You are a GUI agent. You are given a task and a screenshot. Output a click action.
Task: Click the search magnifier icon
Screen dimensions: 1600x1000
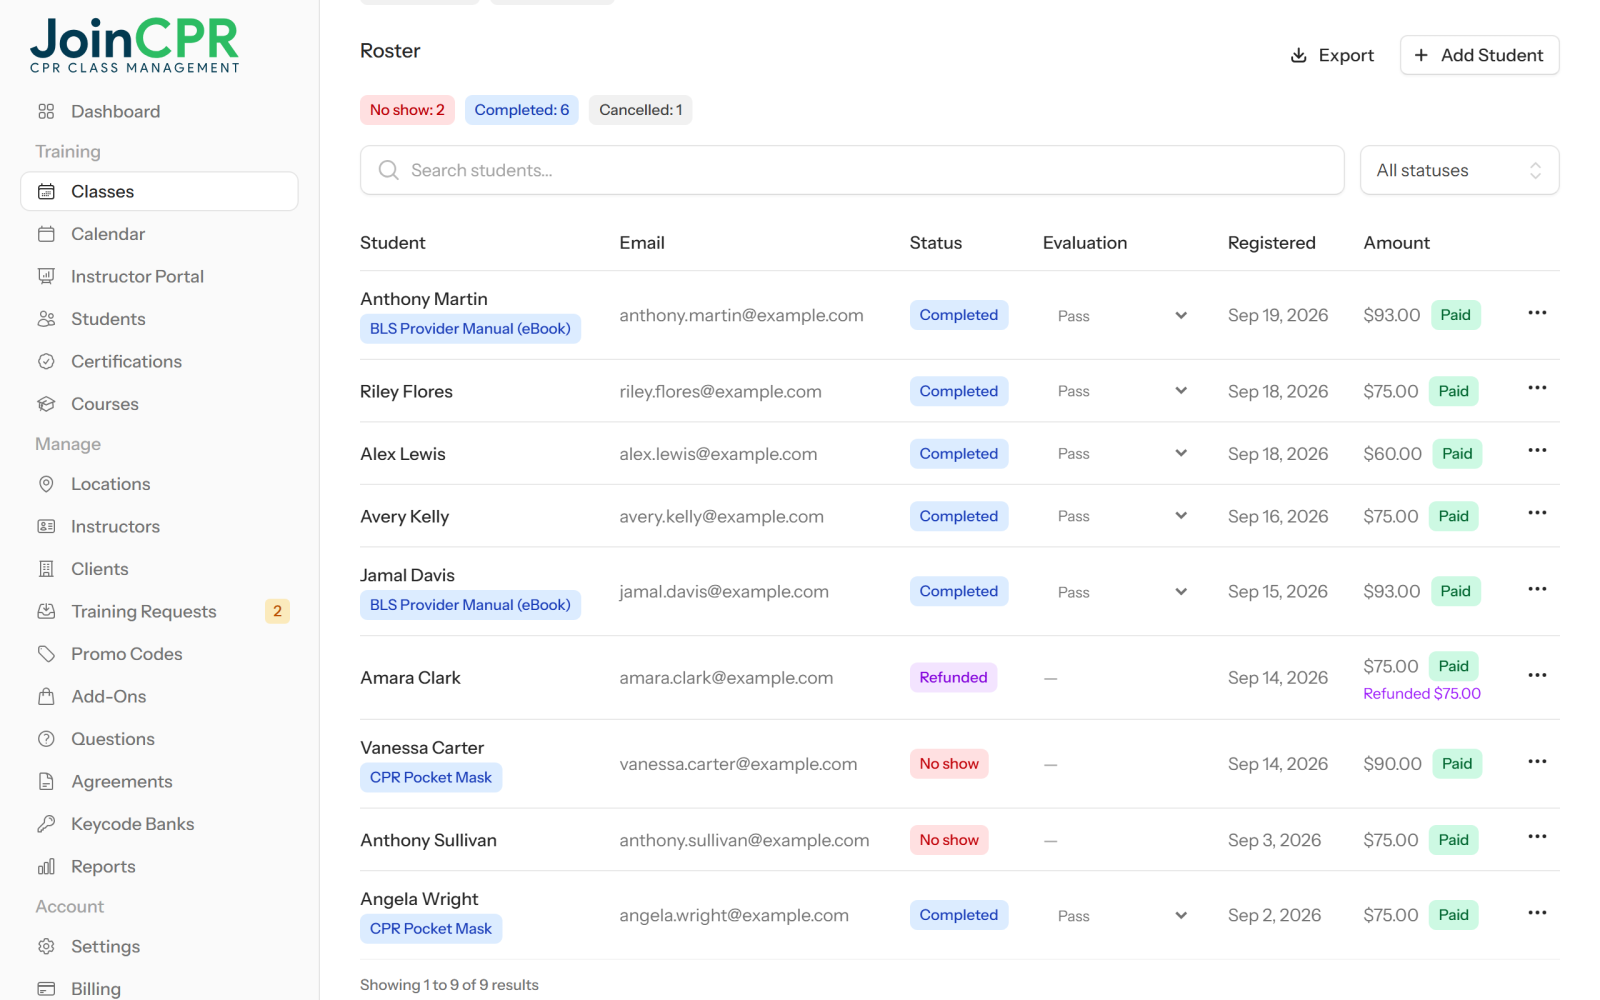tap(389, 170)
